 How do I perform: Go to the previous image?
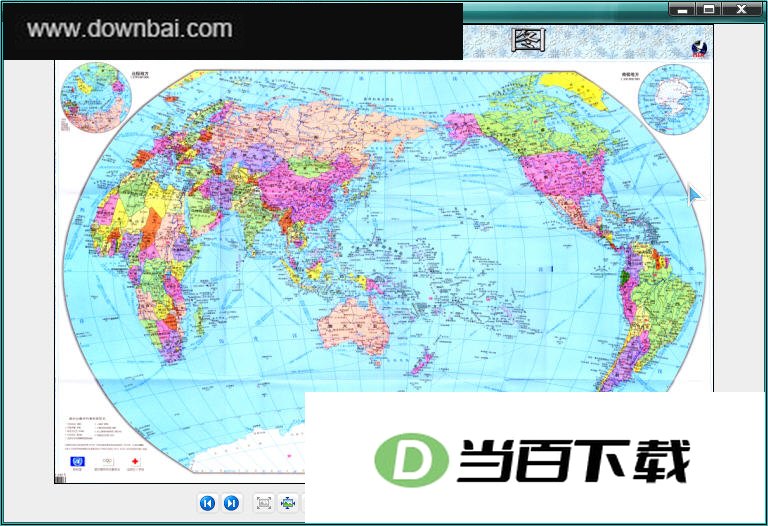click(207, 503)
